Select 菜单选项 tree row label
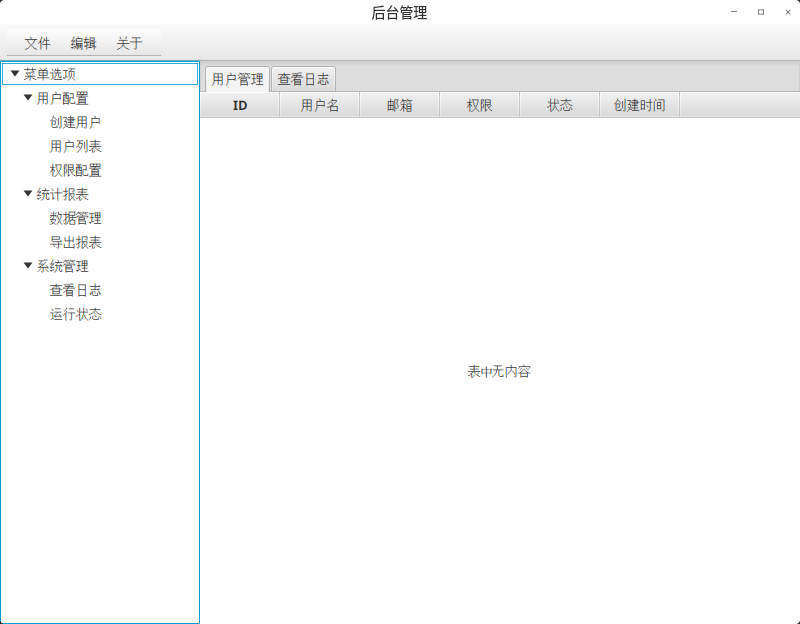This screenshot has height=624, width=800. [x=49, y=74]
